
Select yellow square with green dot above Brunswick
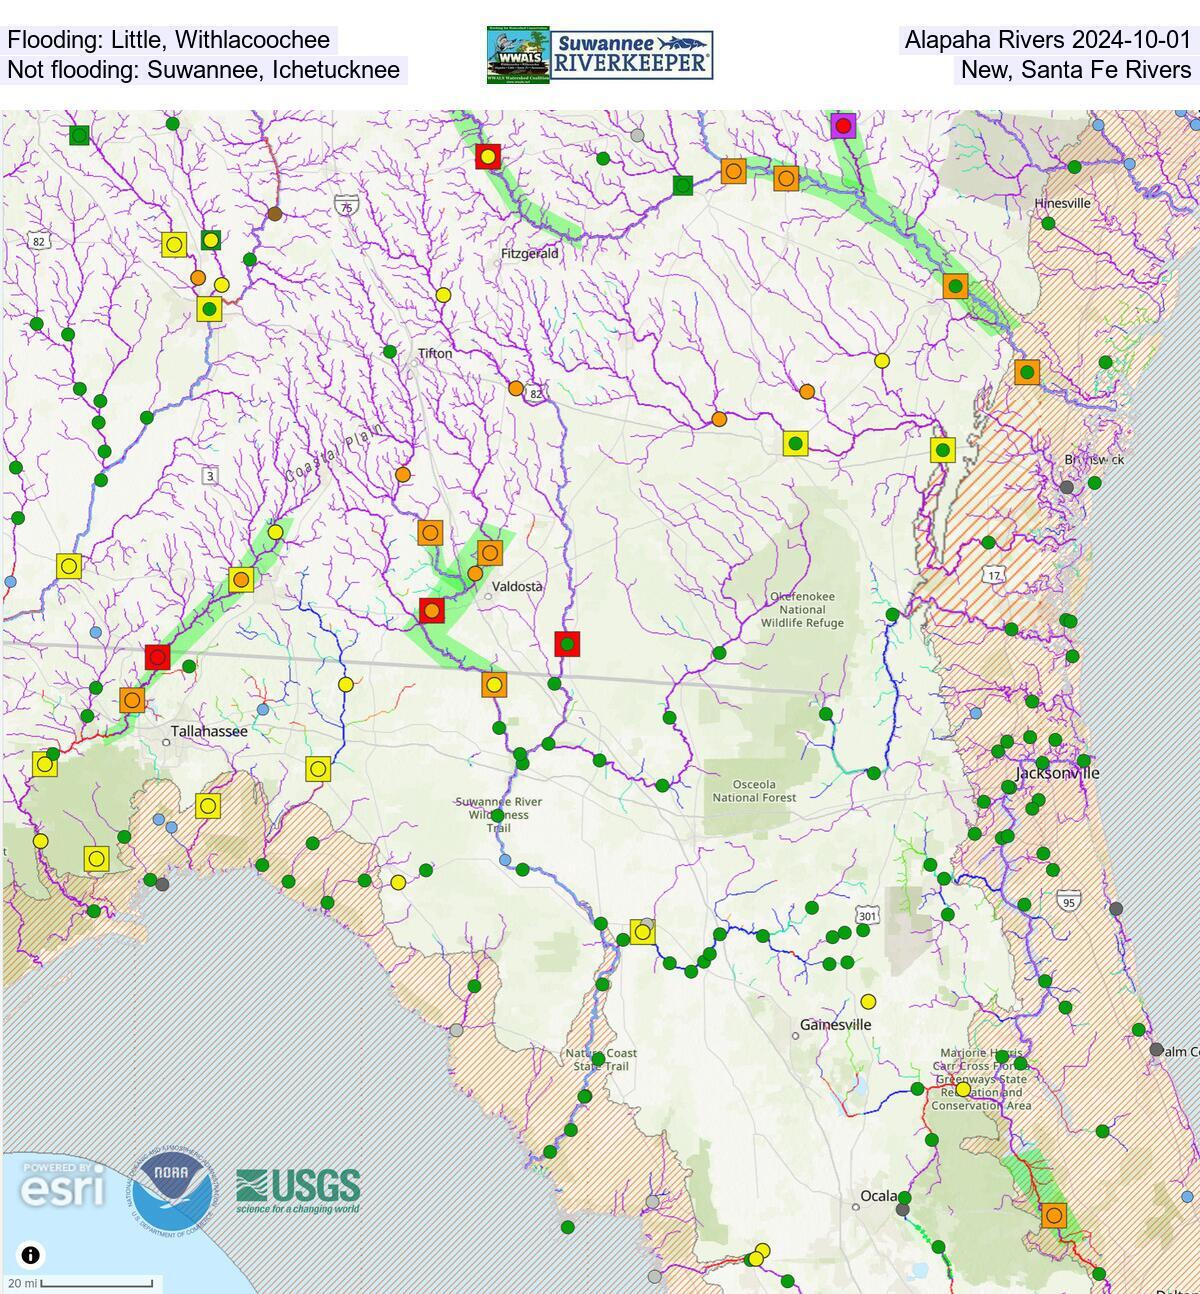[942, 450]
